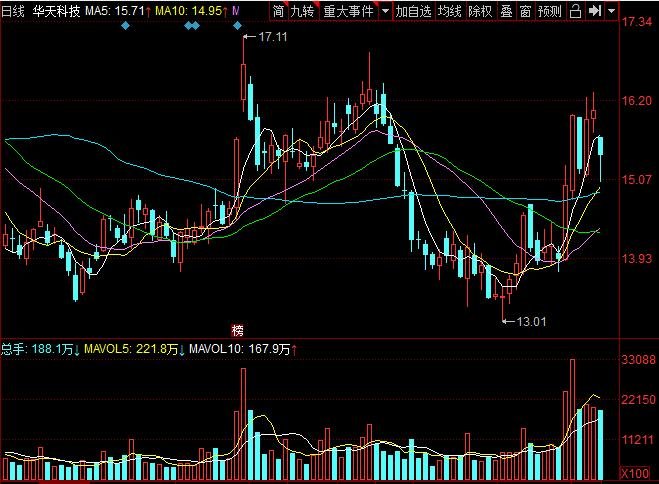Click the first blue diamond event marker

coord(124,24)
